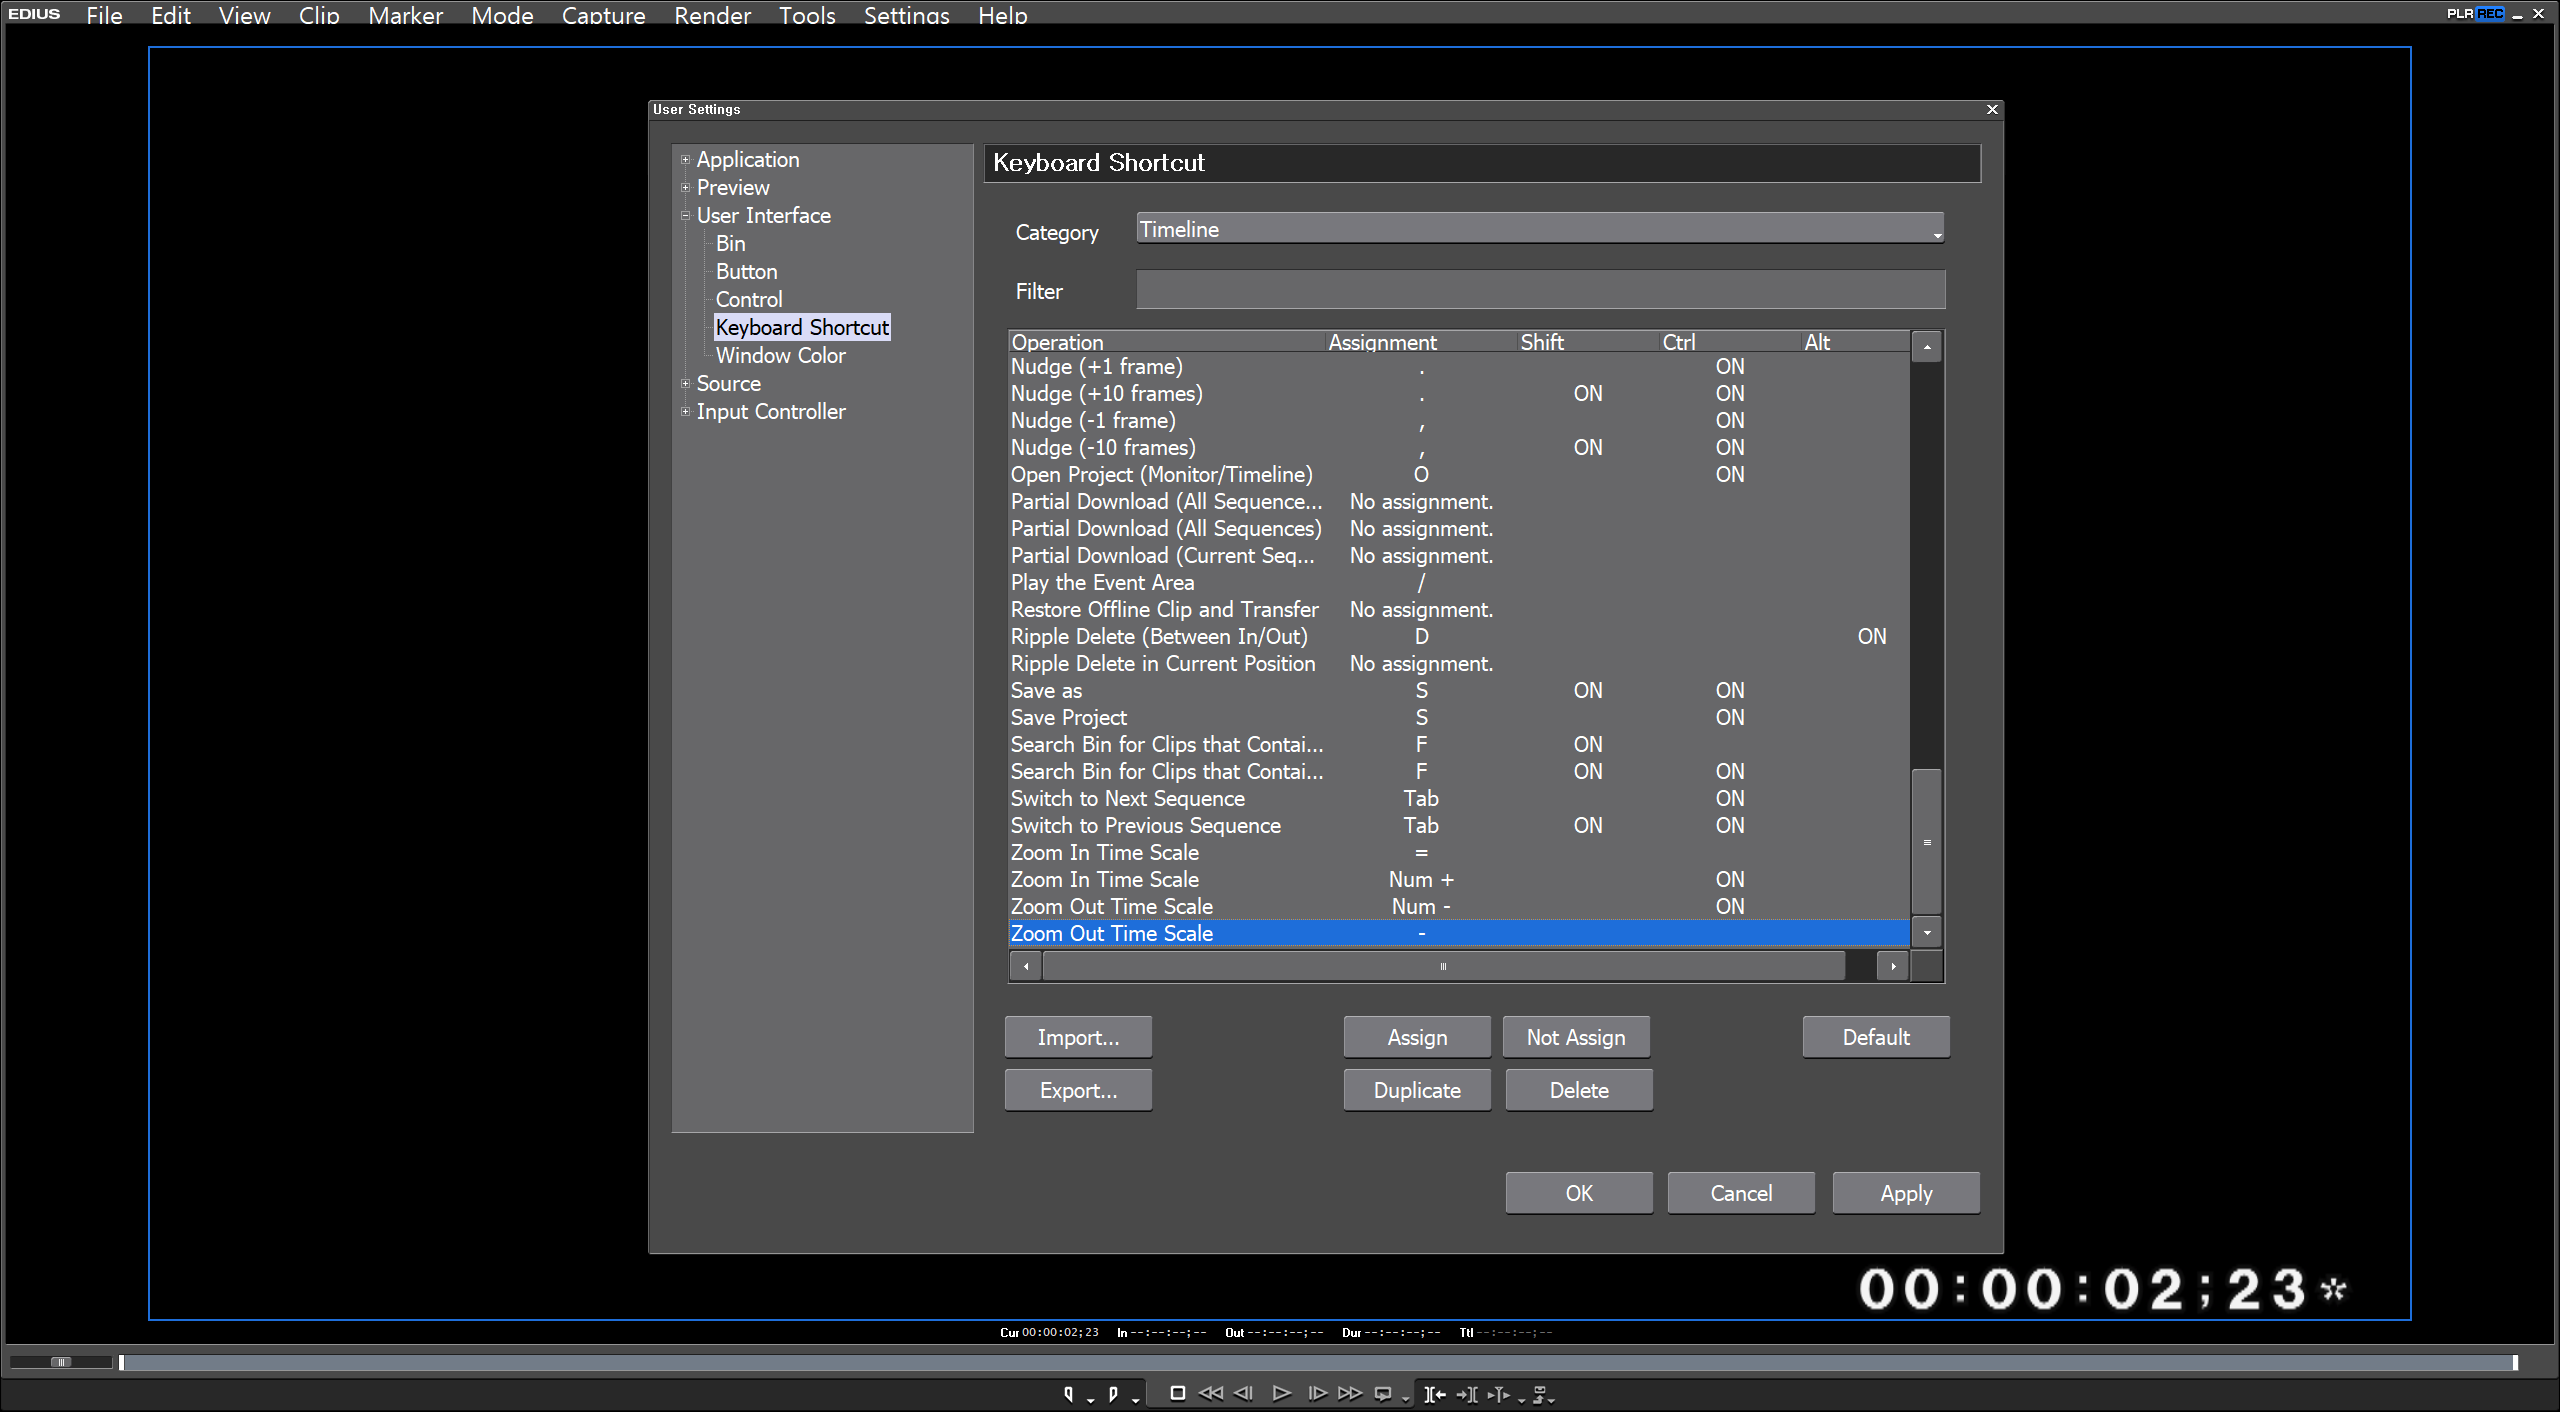Click the Rewind double-arrow icon
Screen dimensions: 2560x1412
[1210, 1394]
